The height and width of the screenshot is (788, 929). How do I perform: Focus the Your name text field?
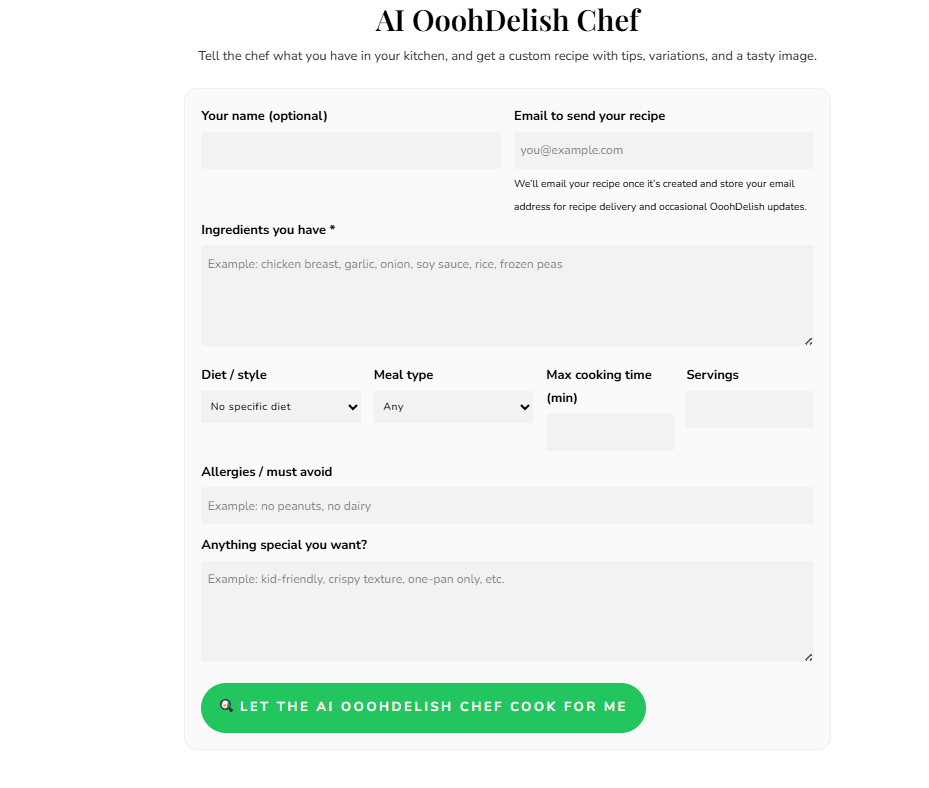(350, 151)
